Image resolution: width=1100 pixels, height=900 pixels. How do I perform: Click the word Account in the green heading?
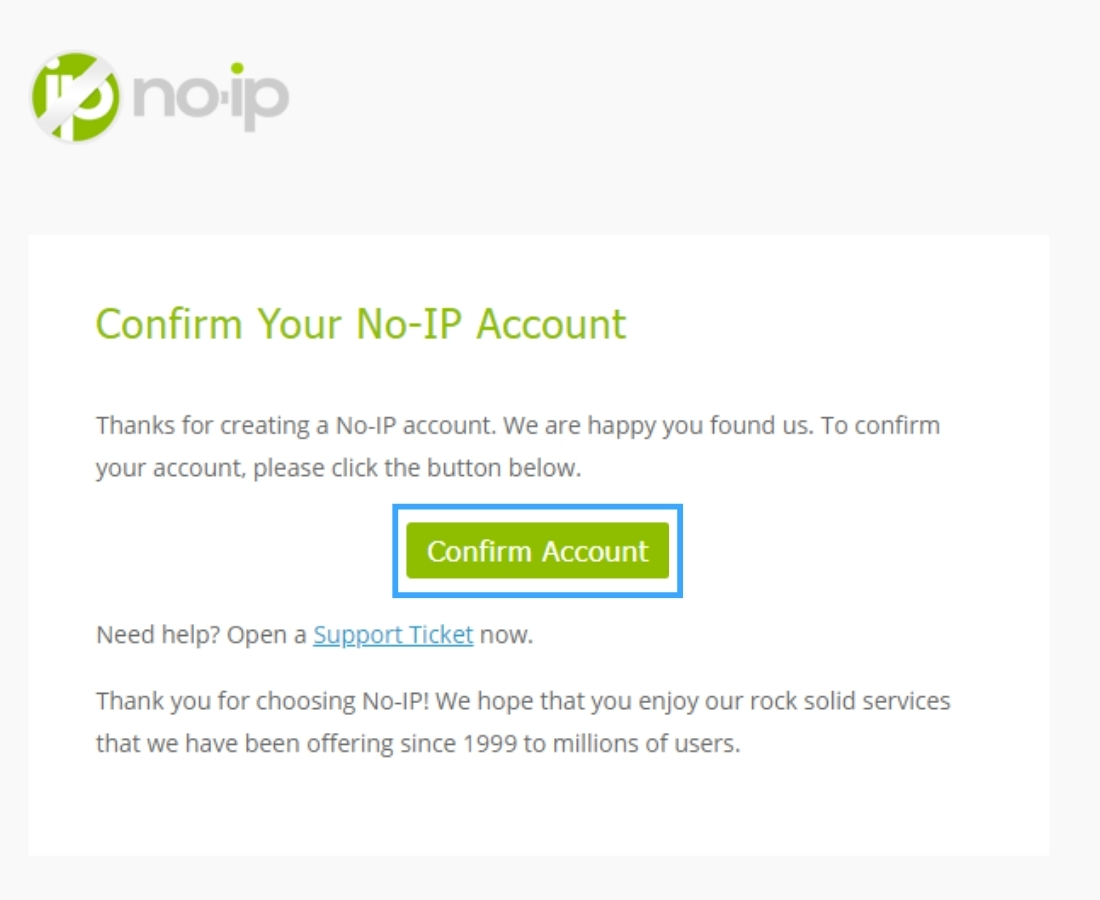tap(550, 324)
